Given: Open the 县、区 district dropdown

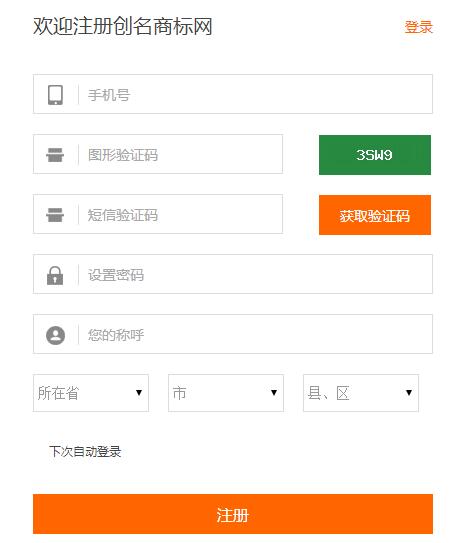Looking at the screenshot, I should tap(361, 393).
